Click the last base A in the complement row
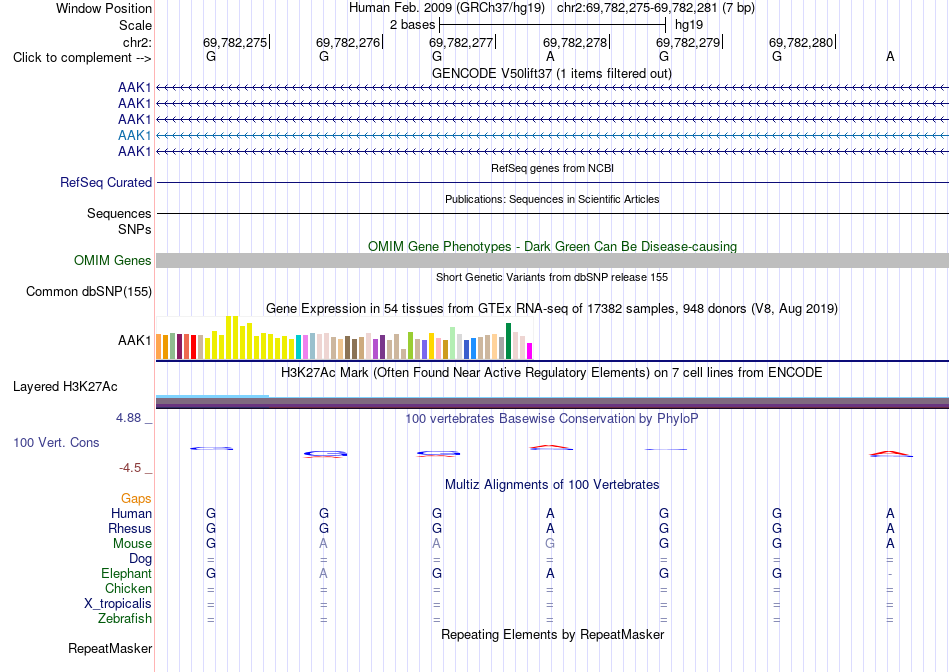 coord(890,56)
